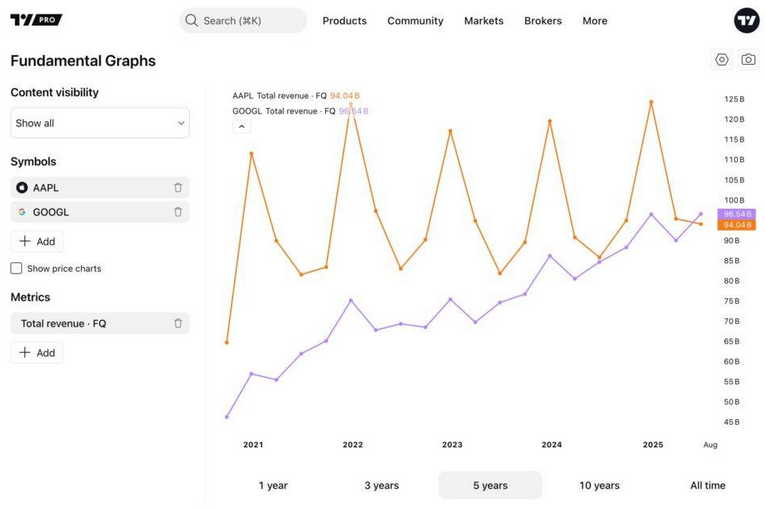Open the Content visibility dropdown

[x=99, y=123]
